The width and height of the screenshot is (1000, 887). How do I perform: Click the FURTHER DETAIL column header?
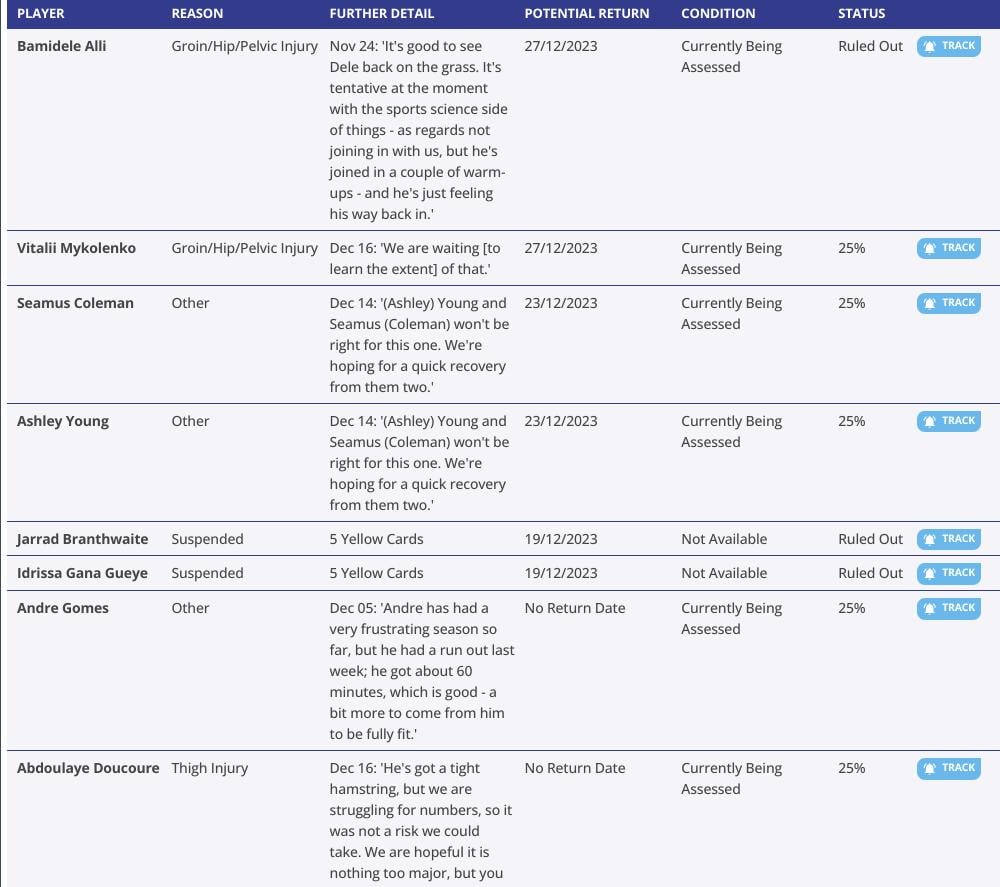click(x=381, y=13)
